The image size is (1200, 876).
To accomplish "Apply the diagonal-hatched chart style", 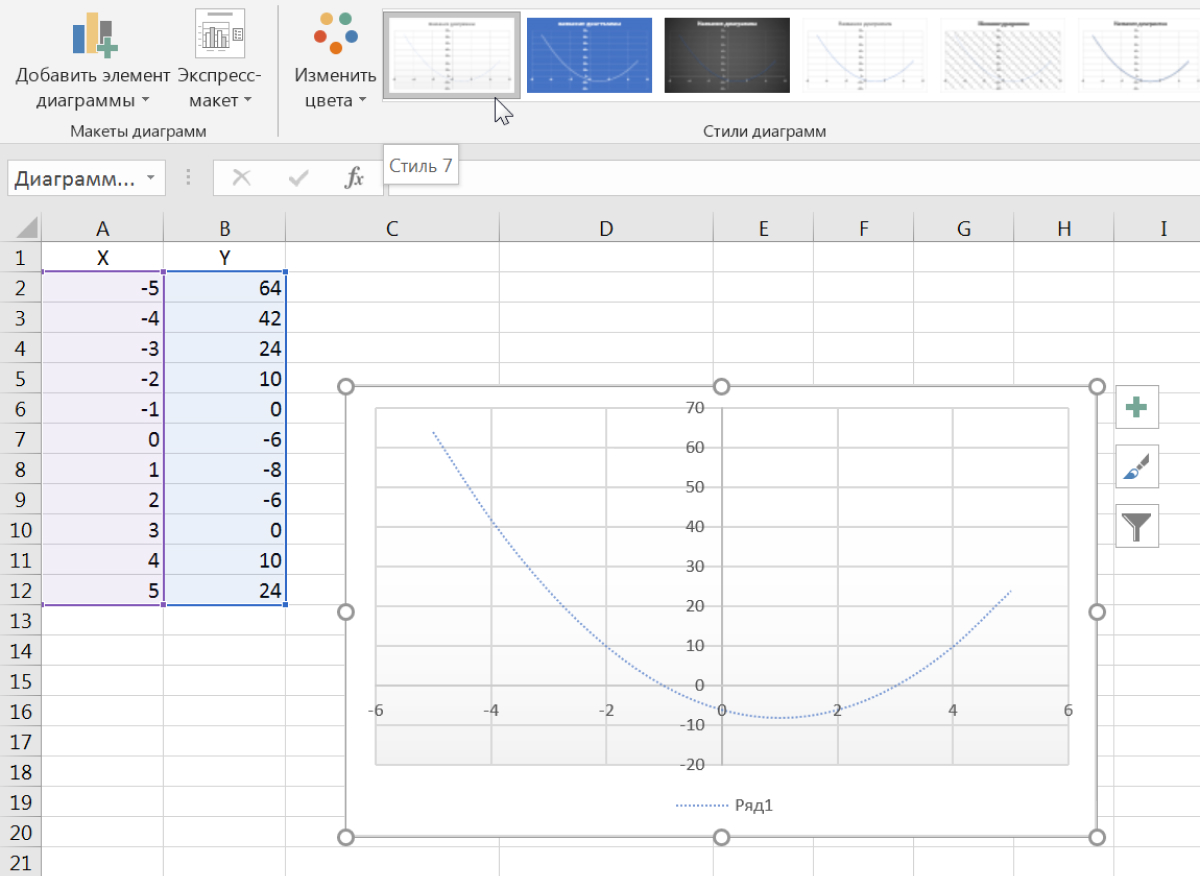I will [x=1003, y=55].
